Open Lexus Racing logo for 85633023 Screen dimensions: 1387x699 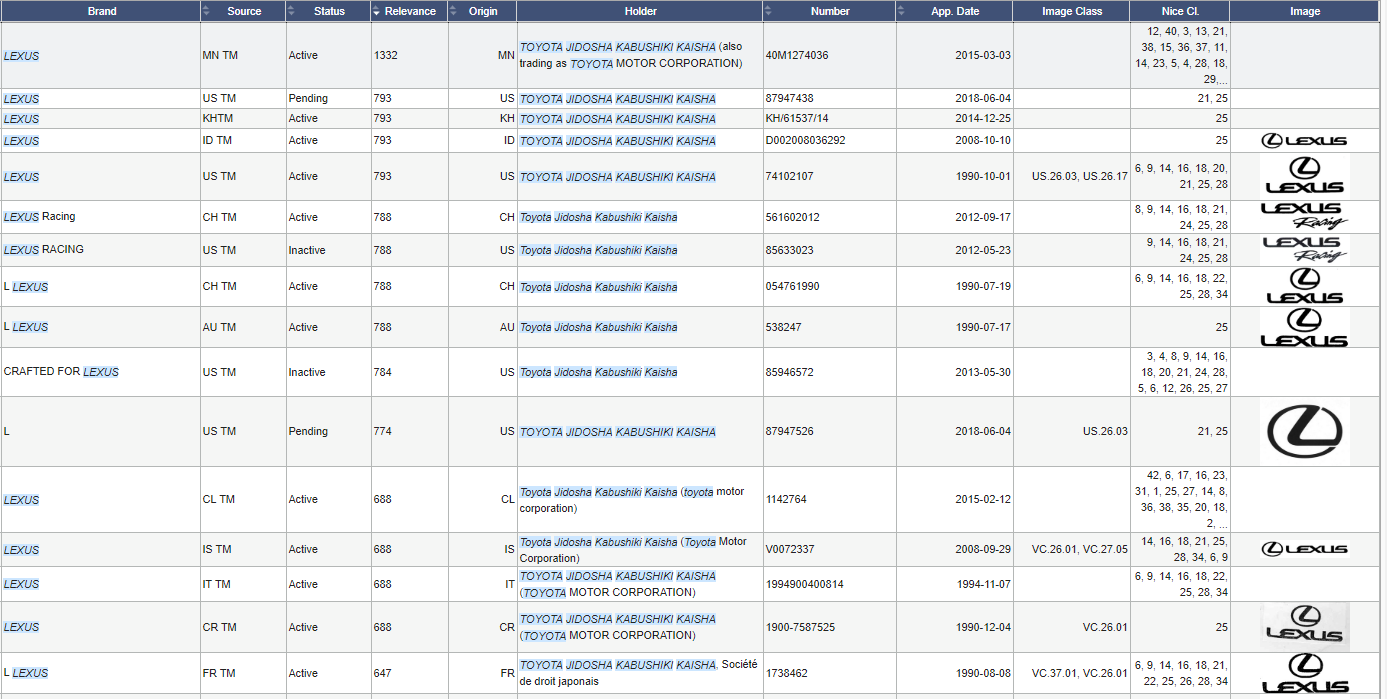click(1304, 250)
